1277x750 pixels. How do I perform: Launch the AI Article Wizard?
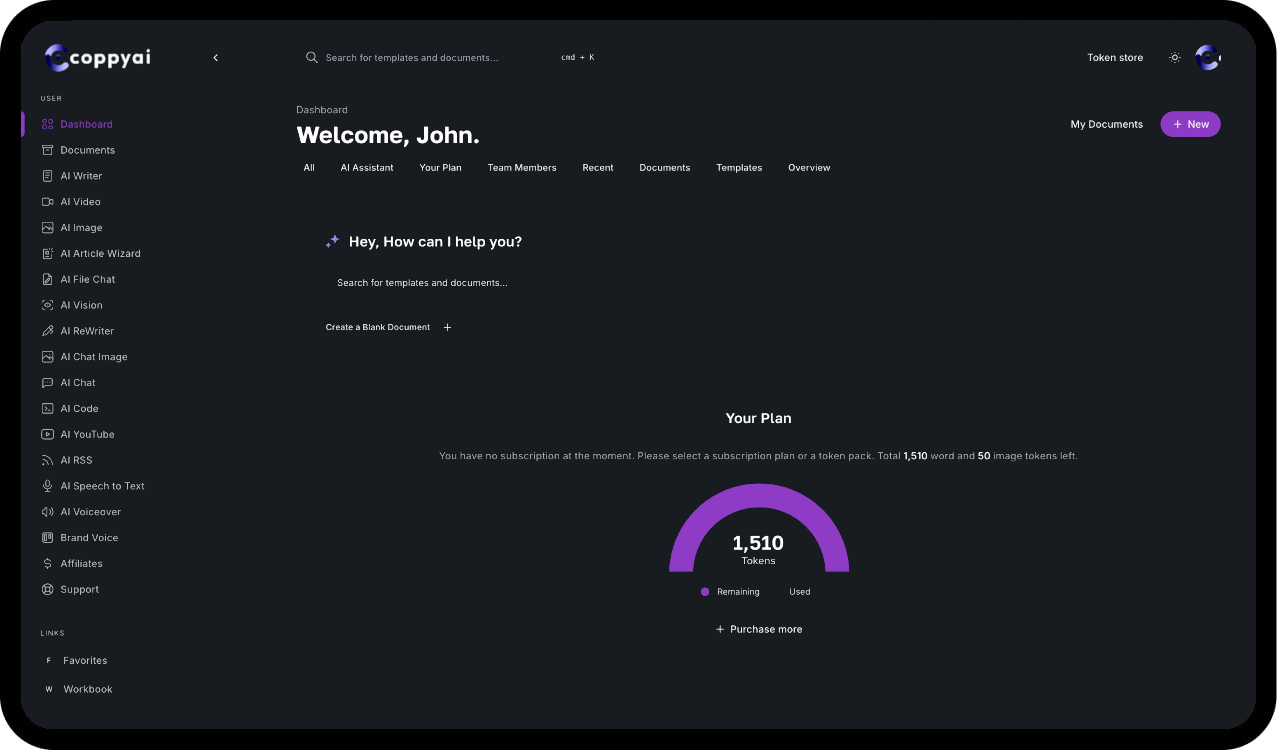pyautogui.click(x=99, y=253)
